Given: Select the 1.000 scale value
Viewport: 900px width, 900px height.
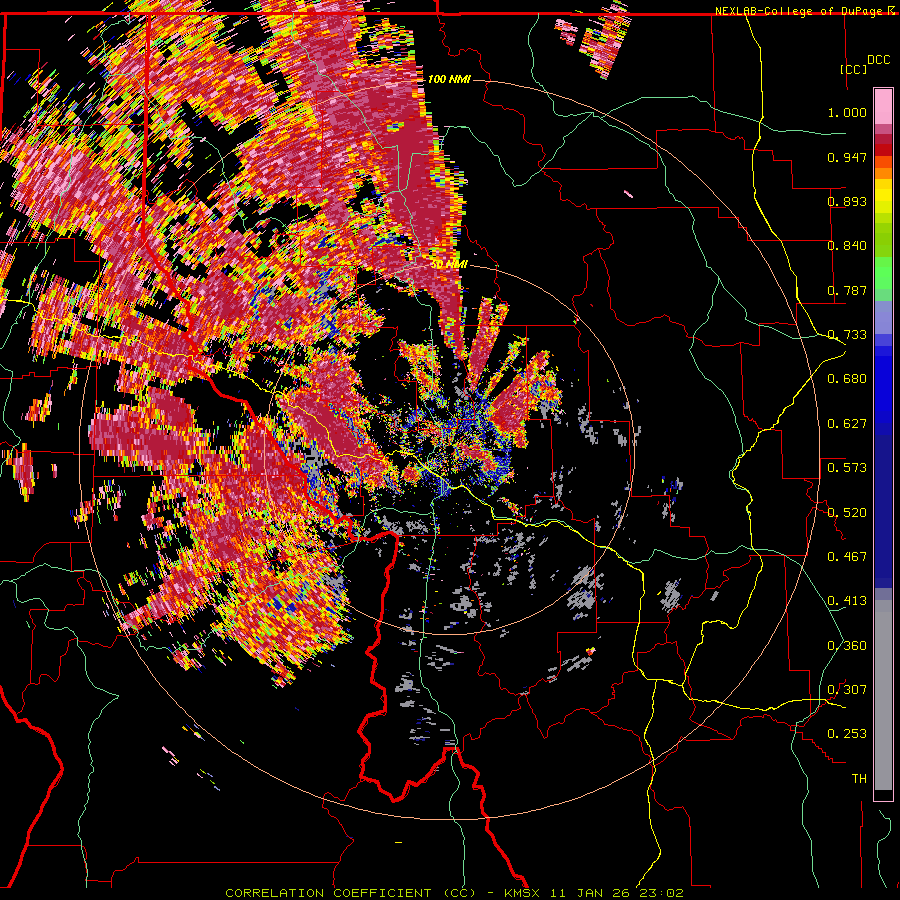Looking at the screenshot, I should (847, 112).
